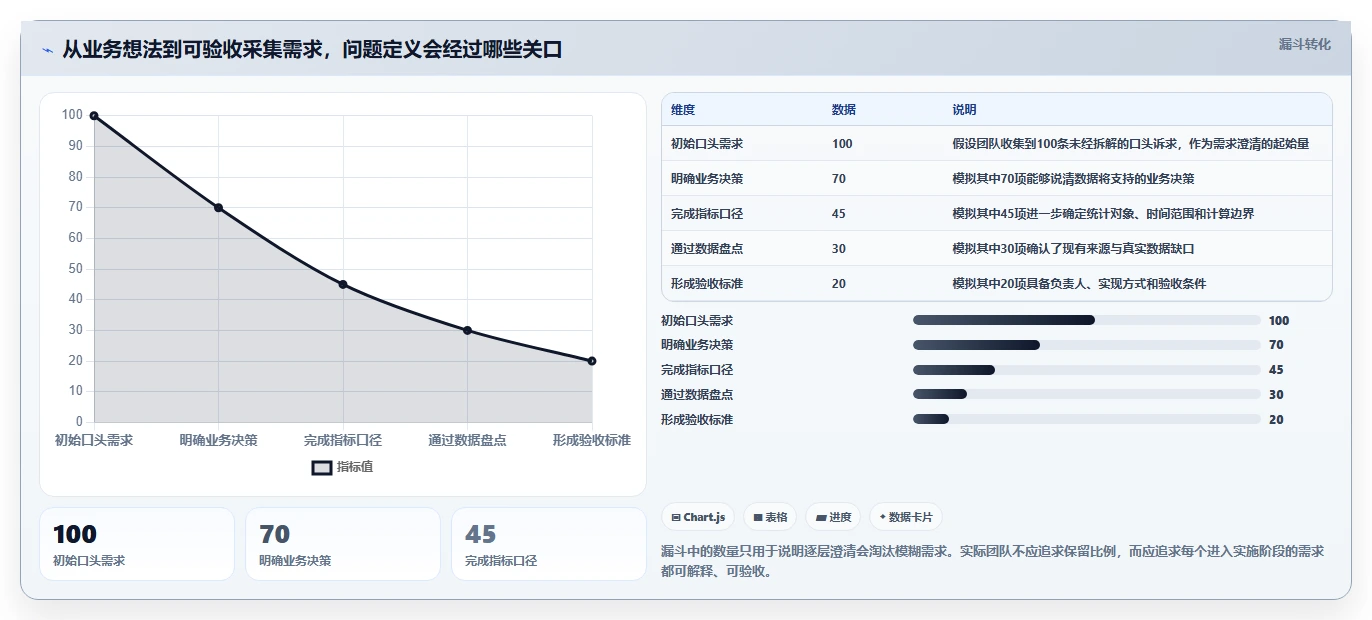Click the 数据 column header
Screen dimensions: 1372x620
[x=844, y=110]
